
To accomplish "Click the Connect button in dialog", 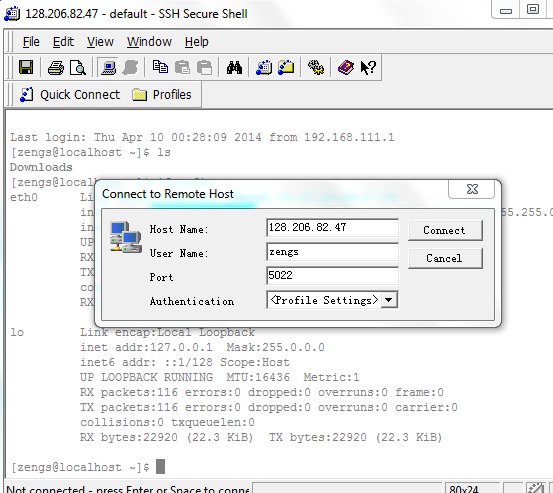I will 445,230.
